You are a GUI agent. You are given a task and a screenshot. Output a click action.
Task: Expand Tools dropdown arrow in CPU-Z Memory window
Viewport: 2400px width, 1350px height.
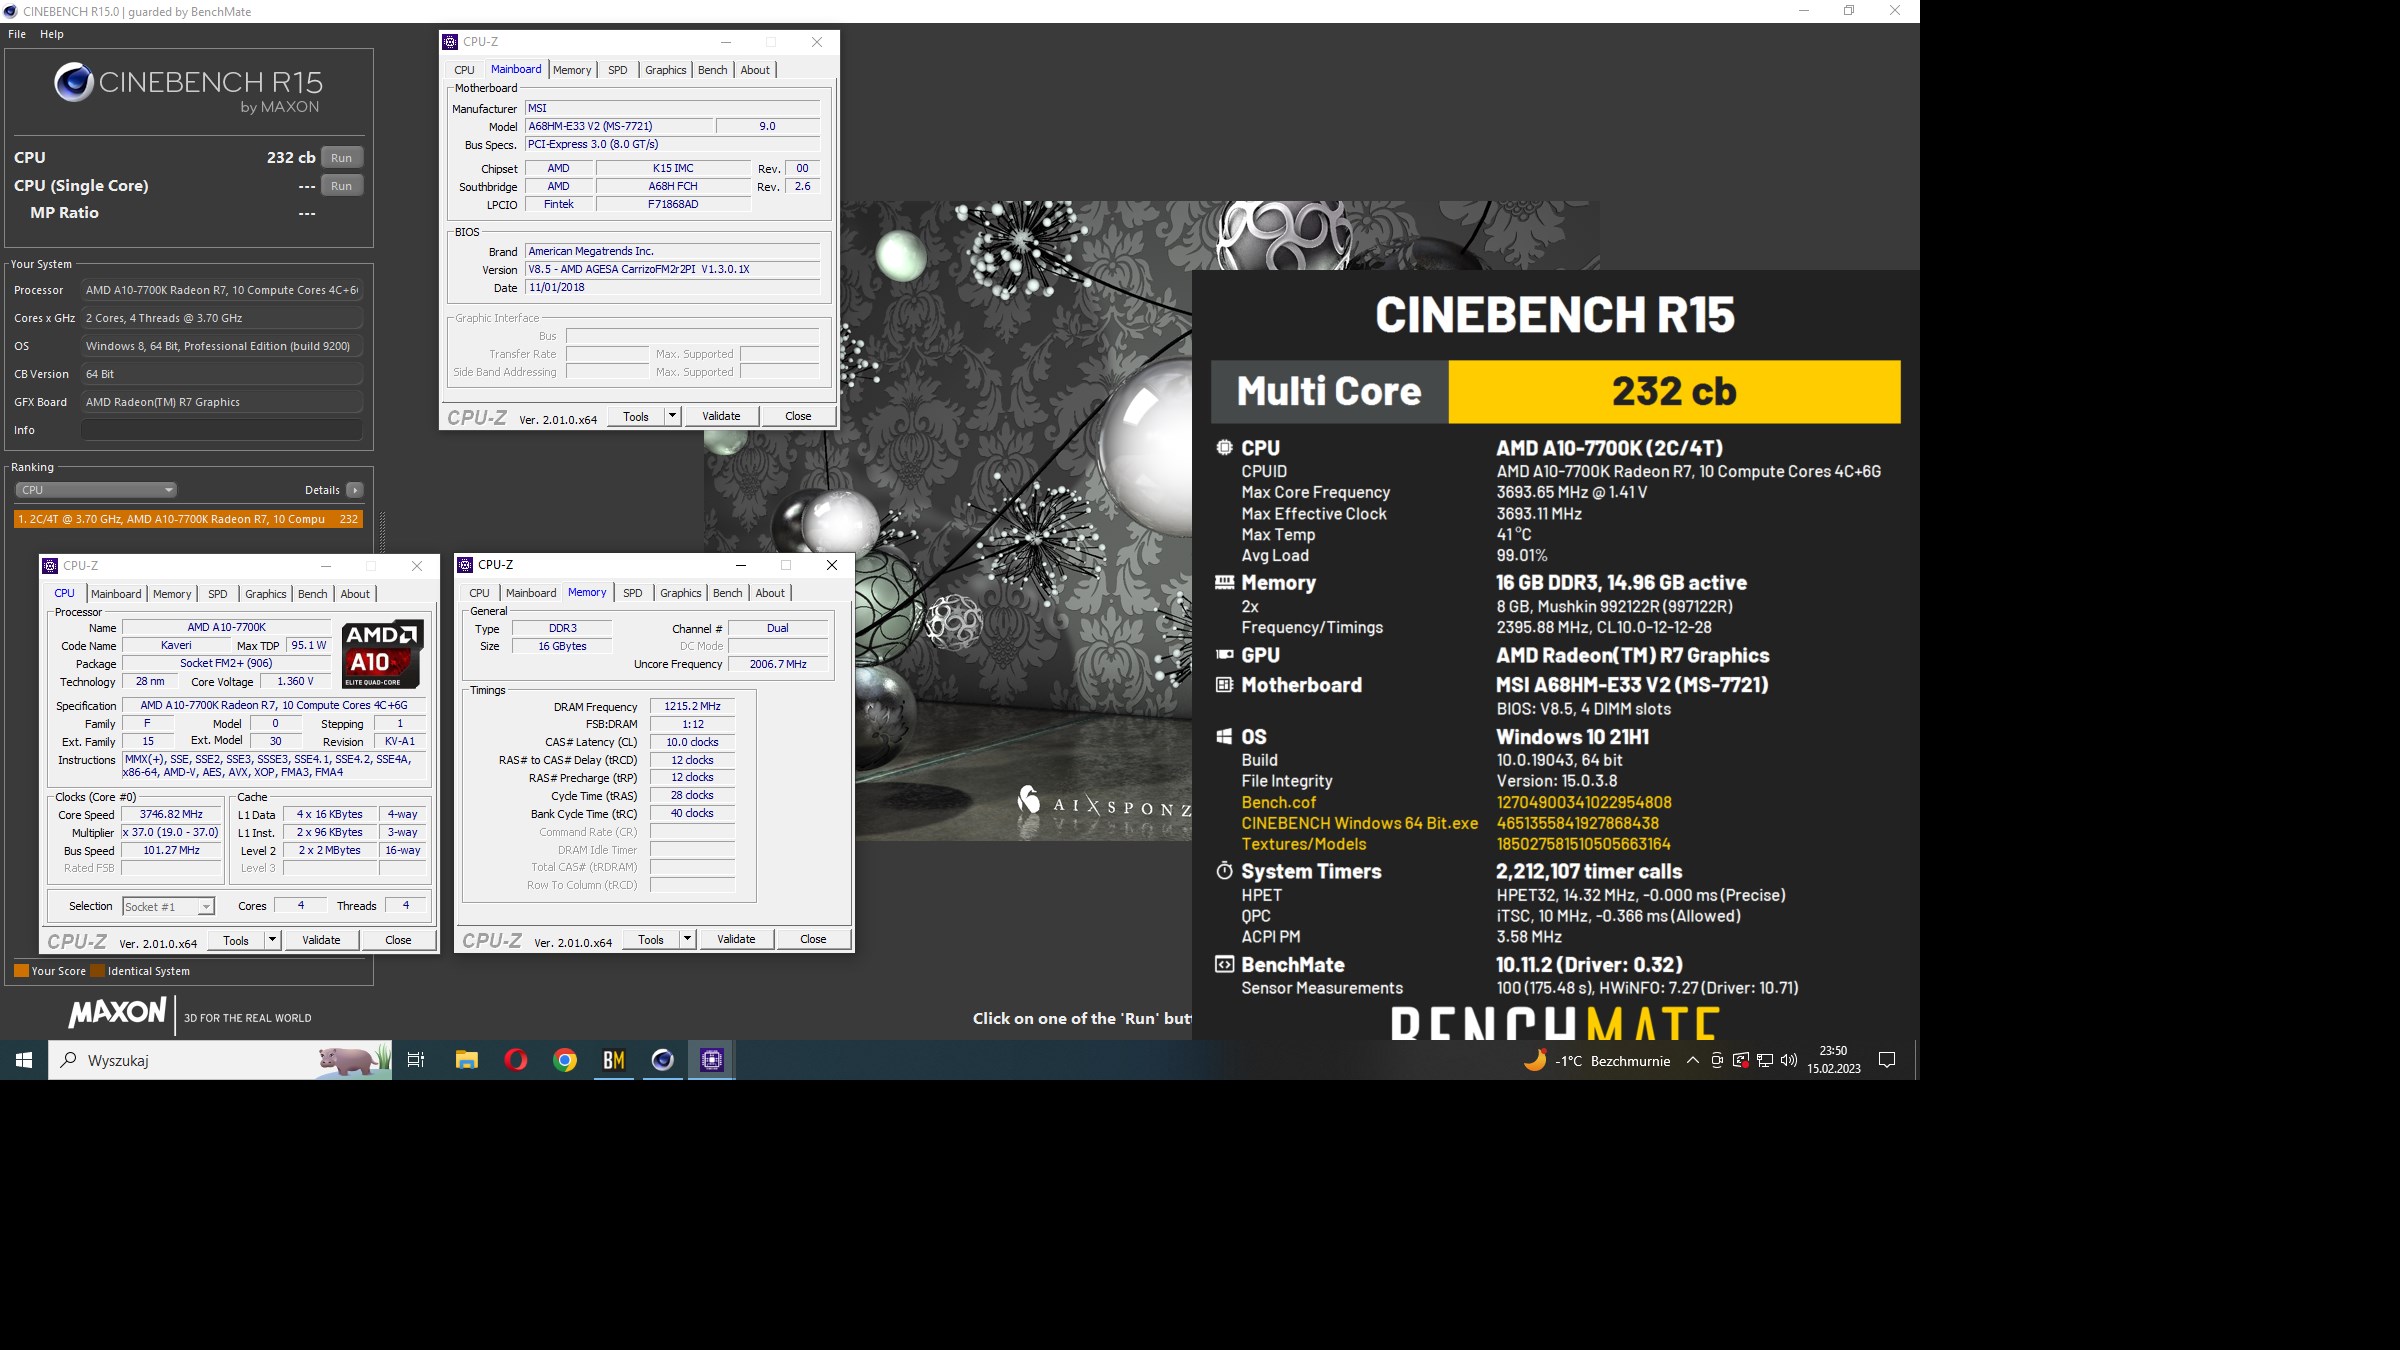(687, 939)
